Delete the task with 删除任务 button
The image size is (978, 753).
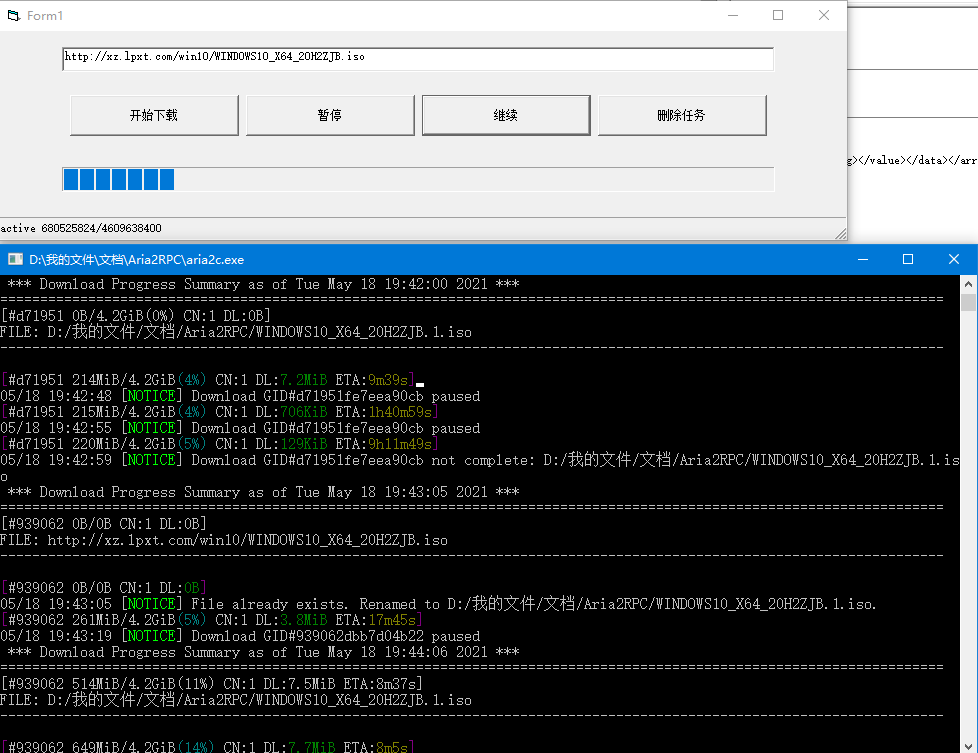[682, 115]
